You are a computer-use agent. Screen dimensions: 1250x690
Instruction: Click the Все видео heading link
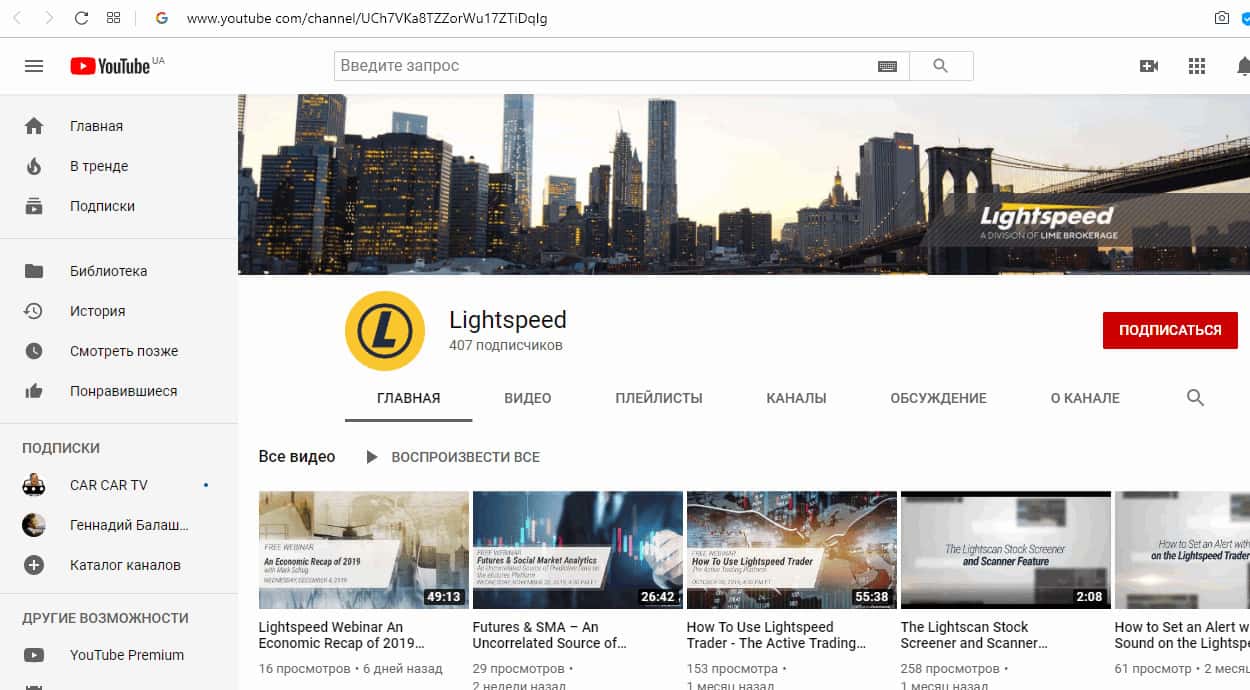pos(297,457)
